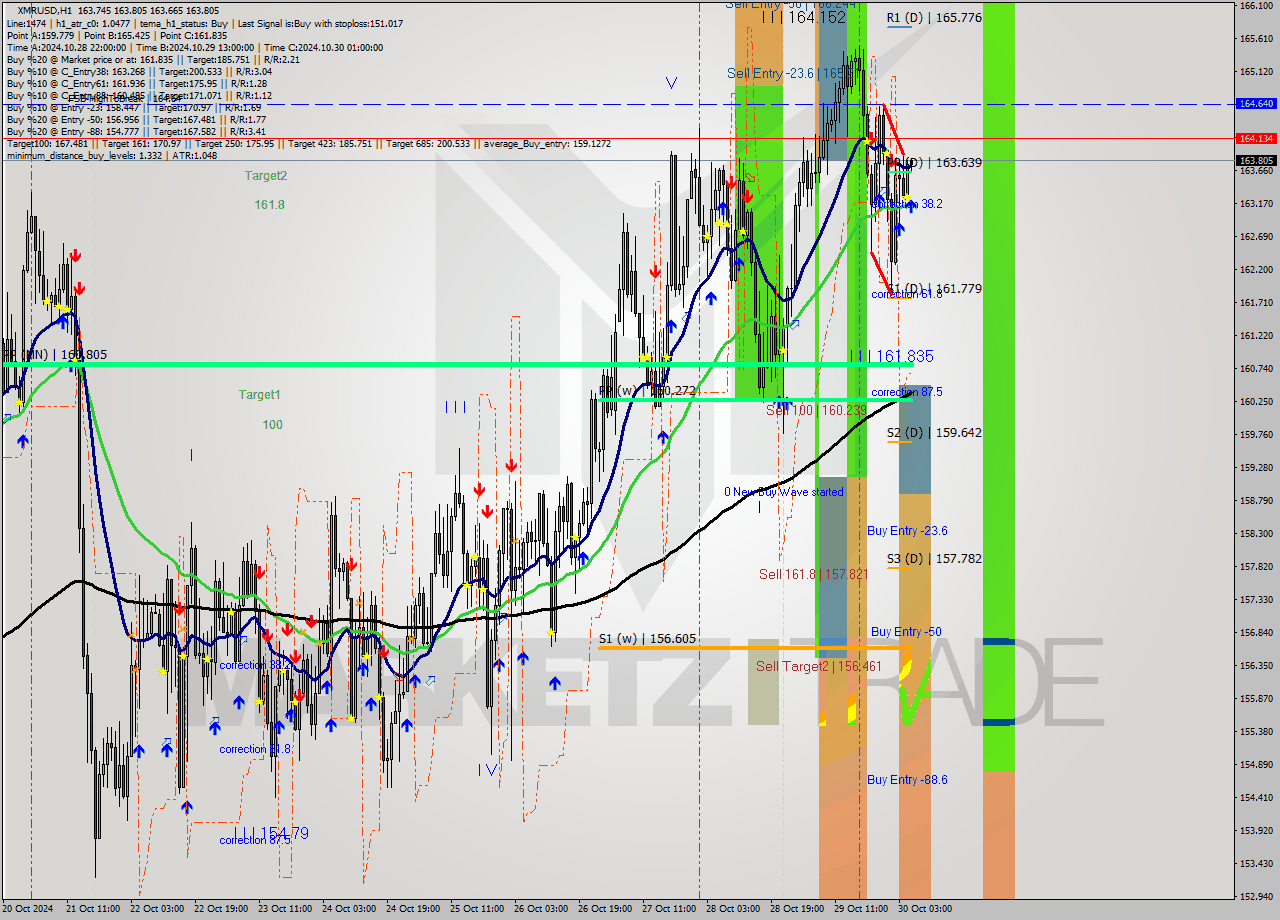1280x920 pixels.
Task: Click the S1 (w) | 156.605 label
Action: pos(648,639)
